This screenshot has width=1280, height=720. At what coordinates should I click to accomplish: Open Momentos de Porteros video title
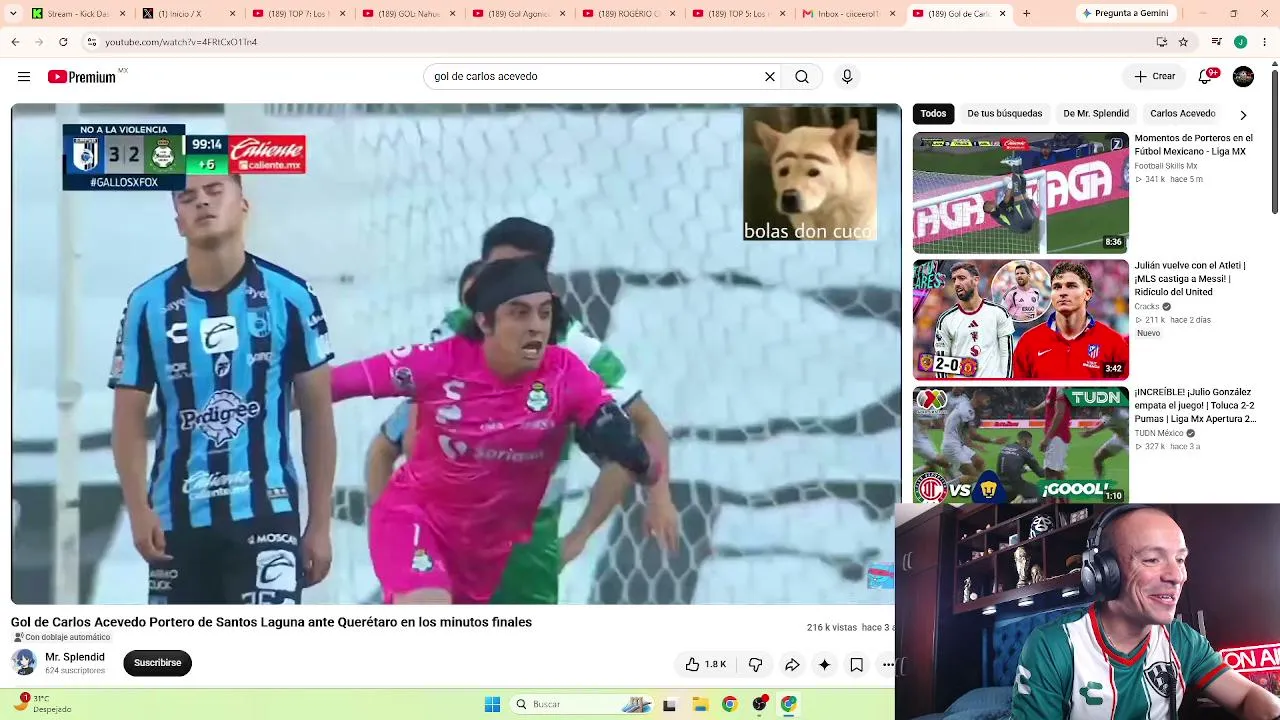(1193, 145)
